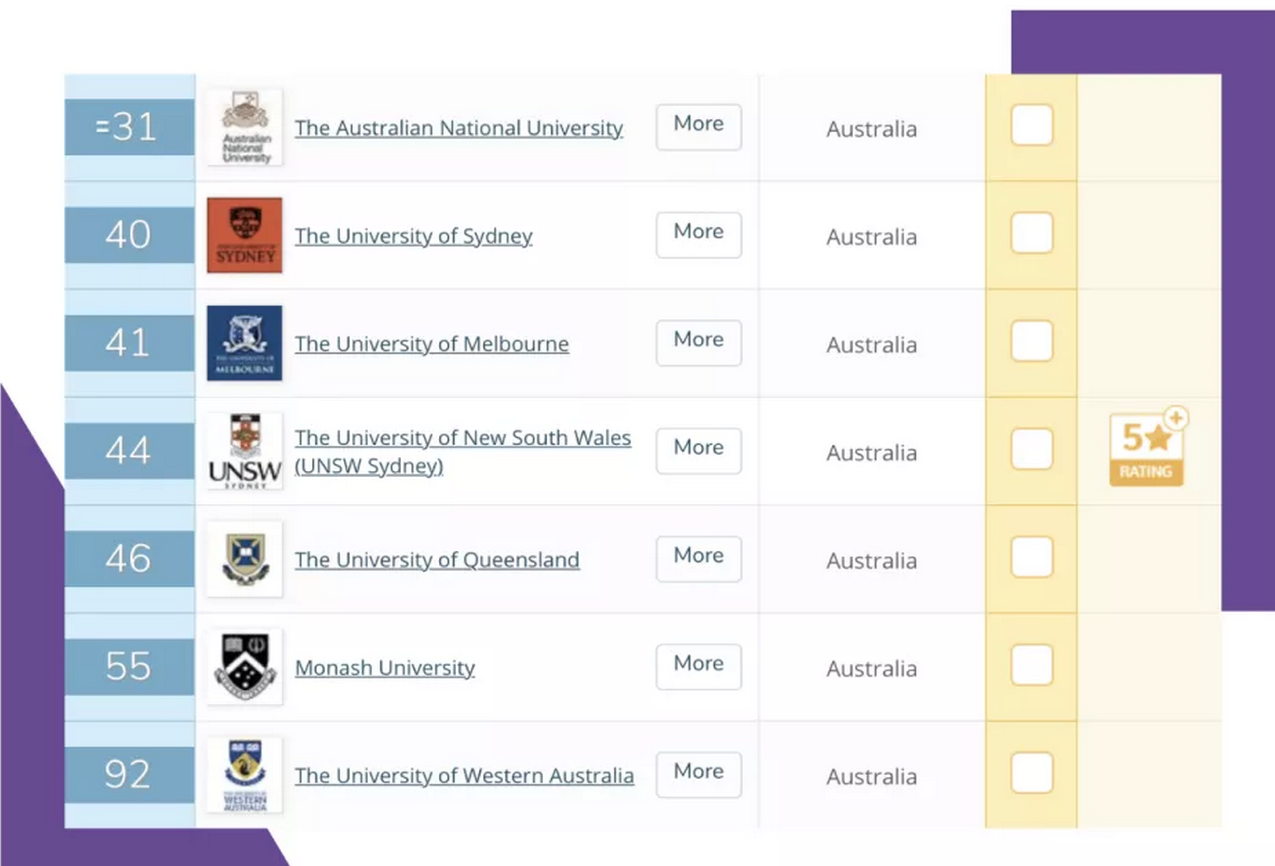Expand More for University of Queensland
Viewport: 1275px width, 866px height.
[x=698, y=558]
